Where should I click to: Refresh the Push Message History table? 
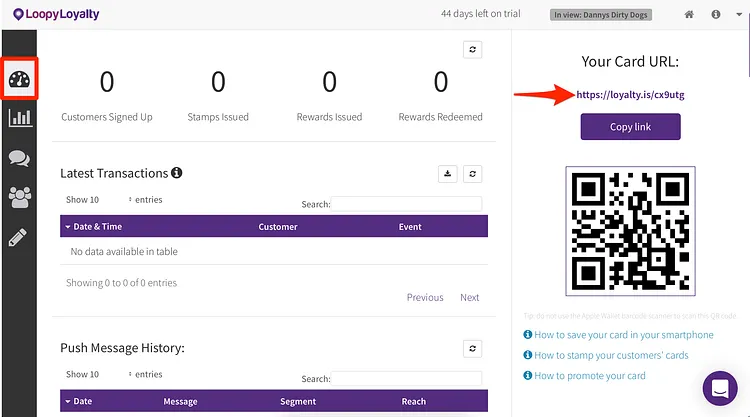click(473, 349)
